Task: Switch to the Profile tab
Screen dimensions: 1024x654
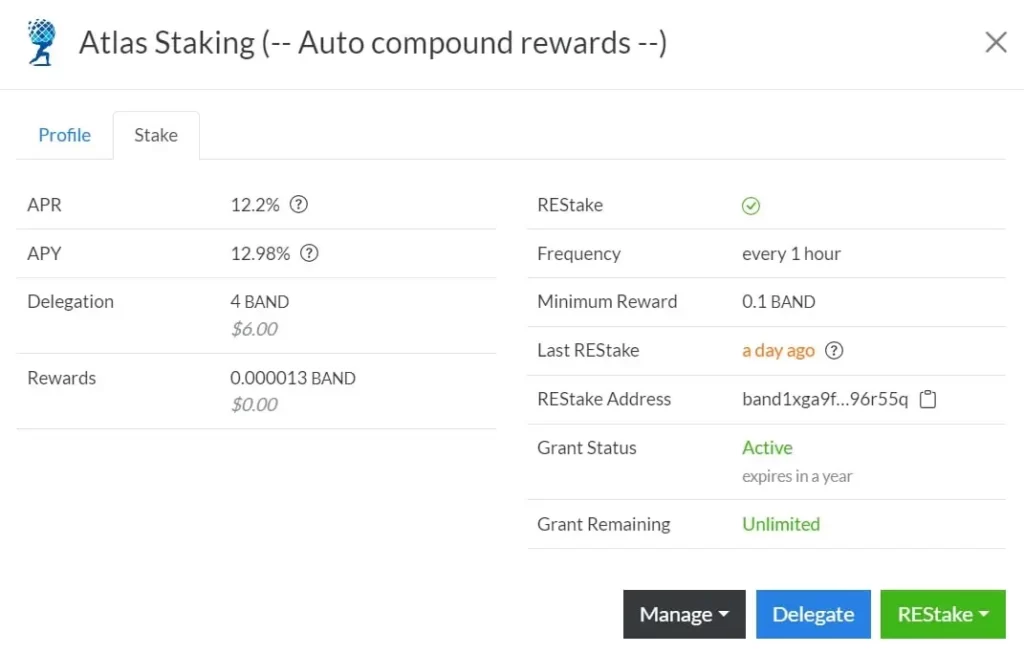Action: (x=64, y=135)
